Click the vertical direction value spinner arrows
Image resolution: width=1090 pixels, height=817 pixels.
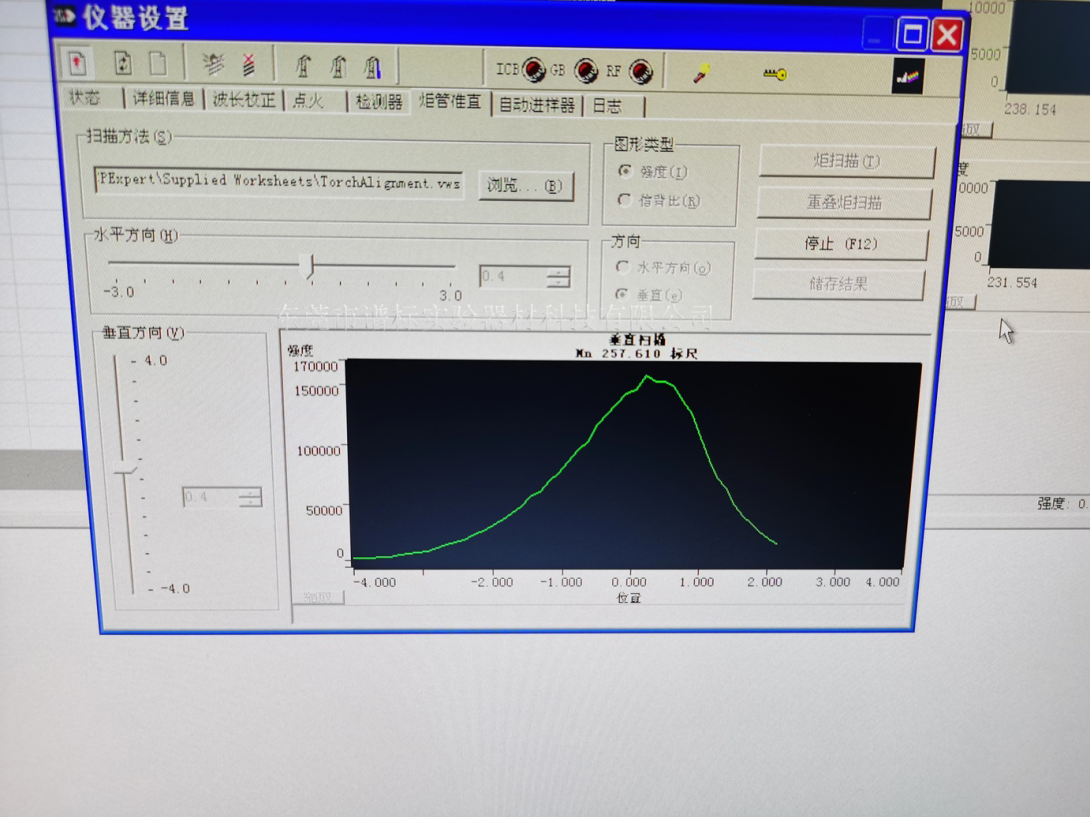(251, 497)
